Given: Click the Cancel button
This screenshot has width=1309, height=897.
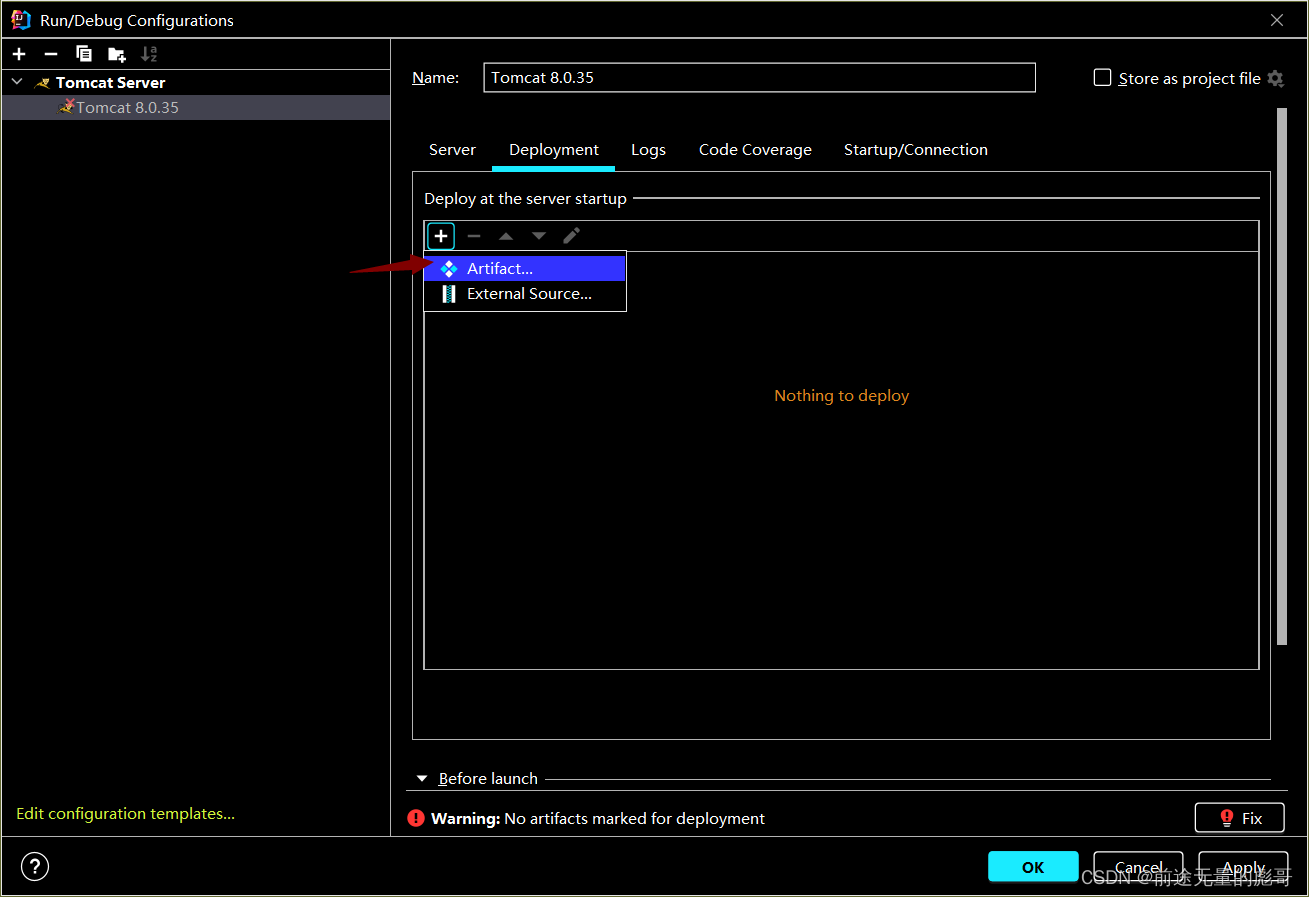Looking at the screenshot, I should pyautogui.click(x=1139, y=867).
